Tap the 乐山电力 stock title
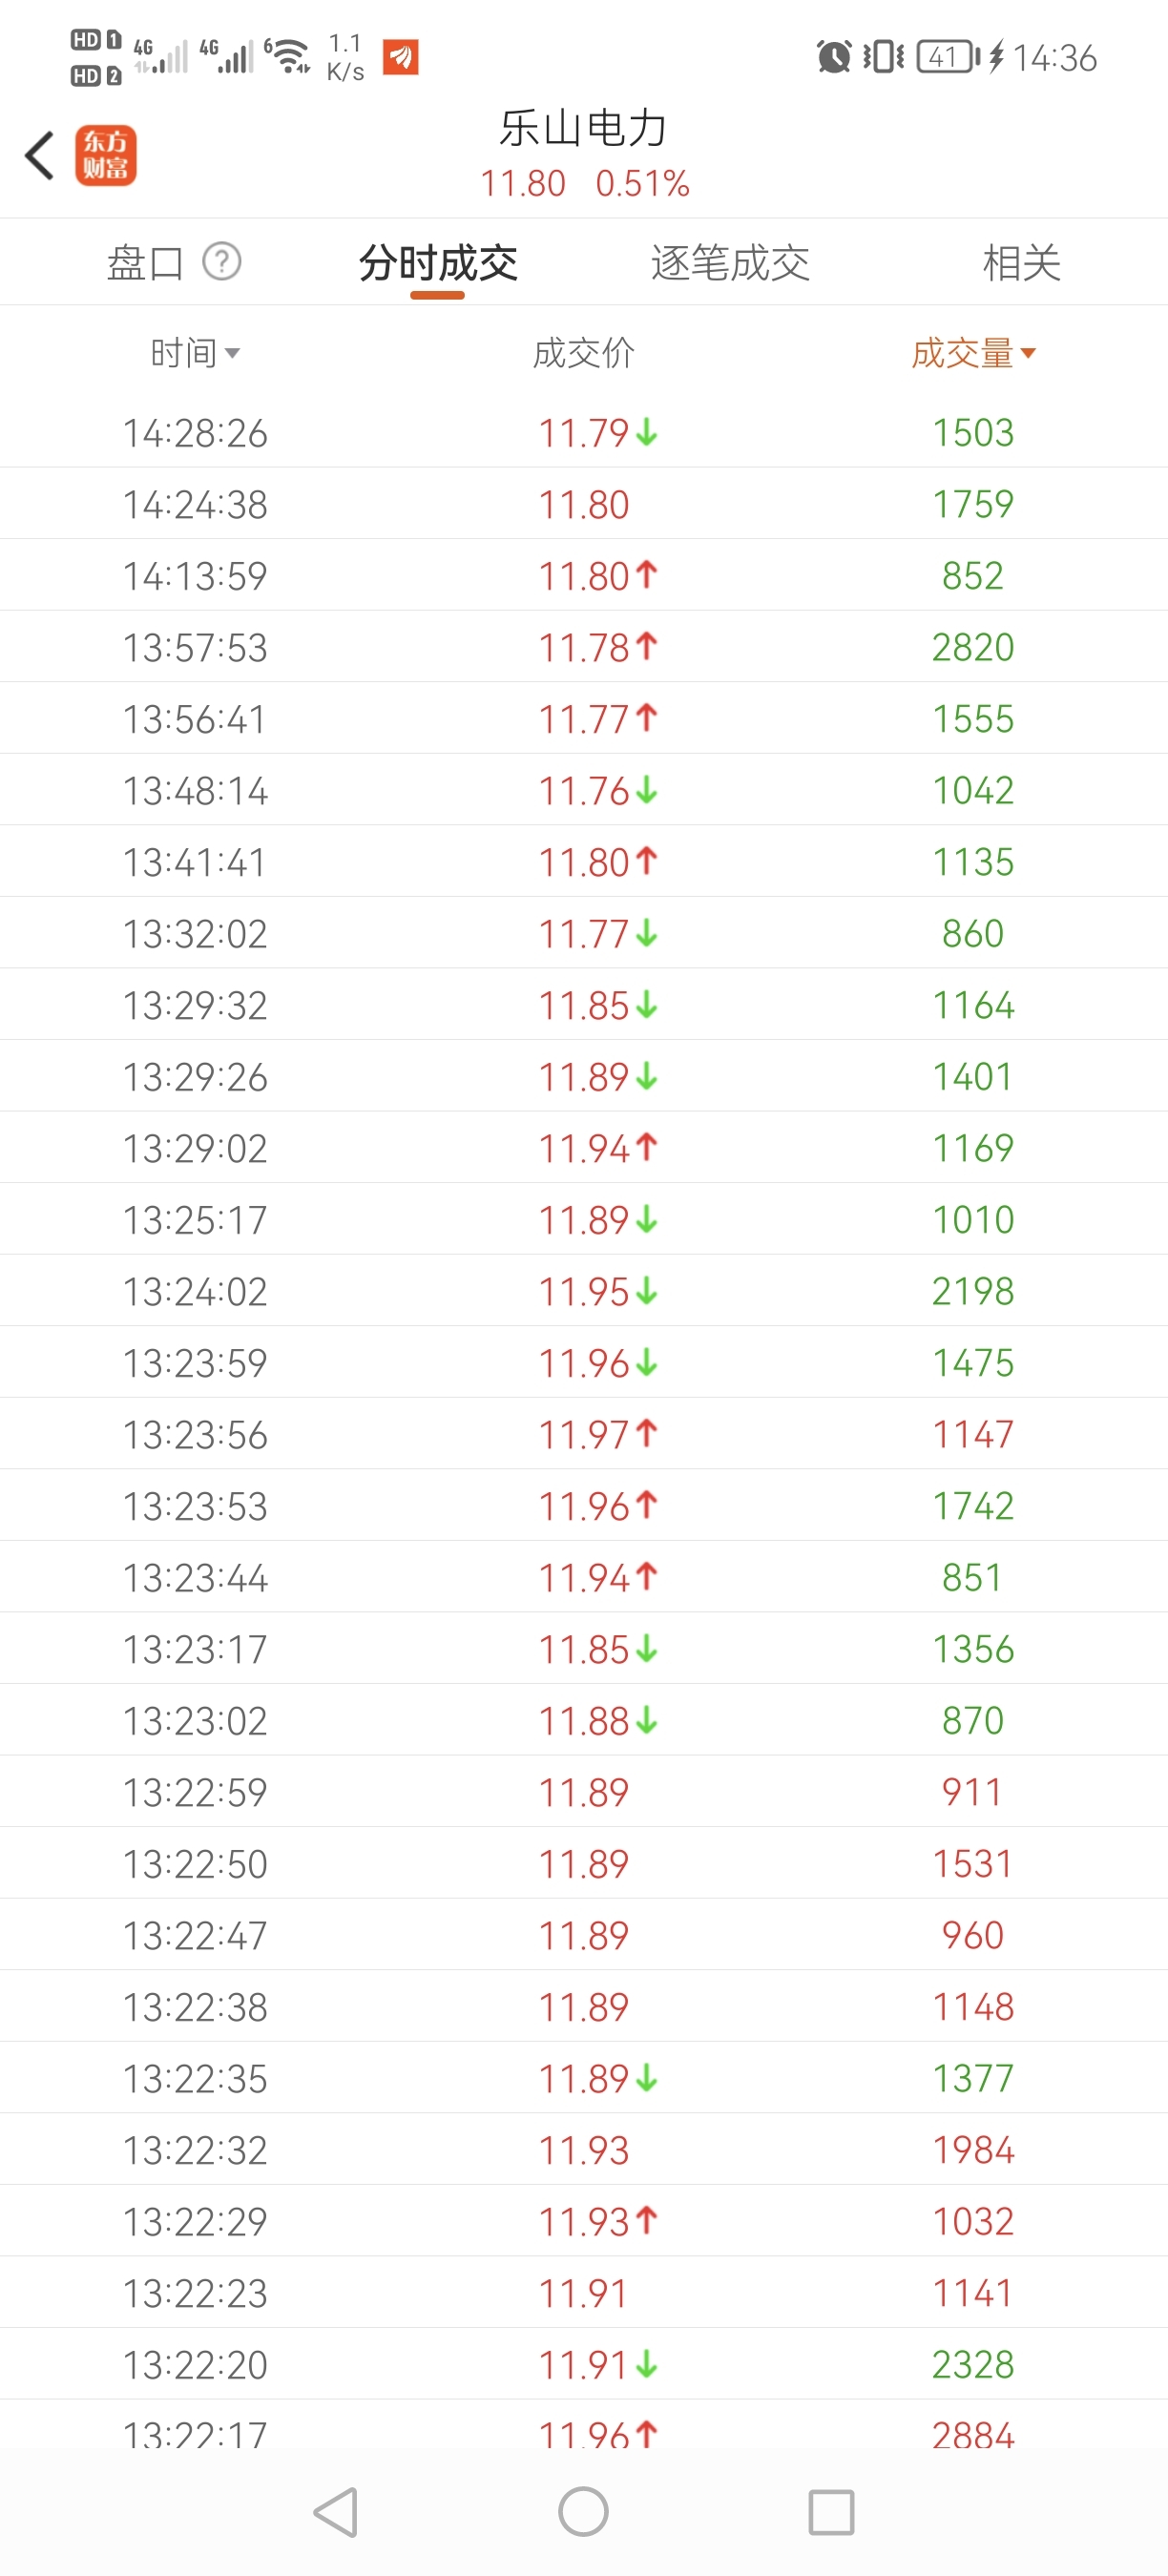This screenshot has height=2576, width=1168. click(583, 128)
